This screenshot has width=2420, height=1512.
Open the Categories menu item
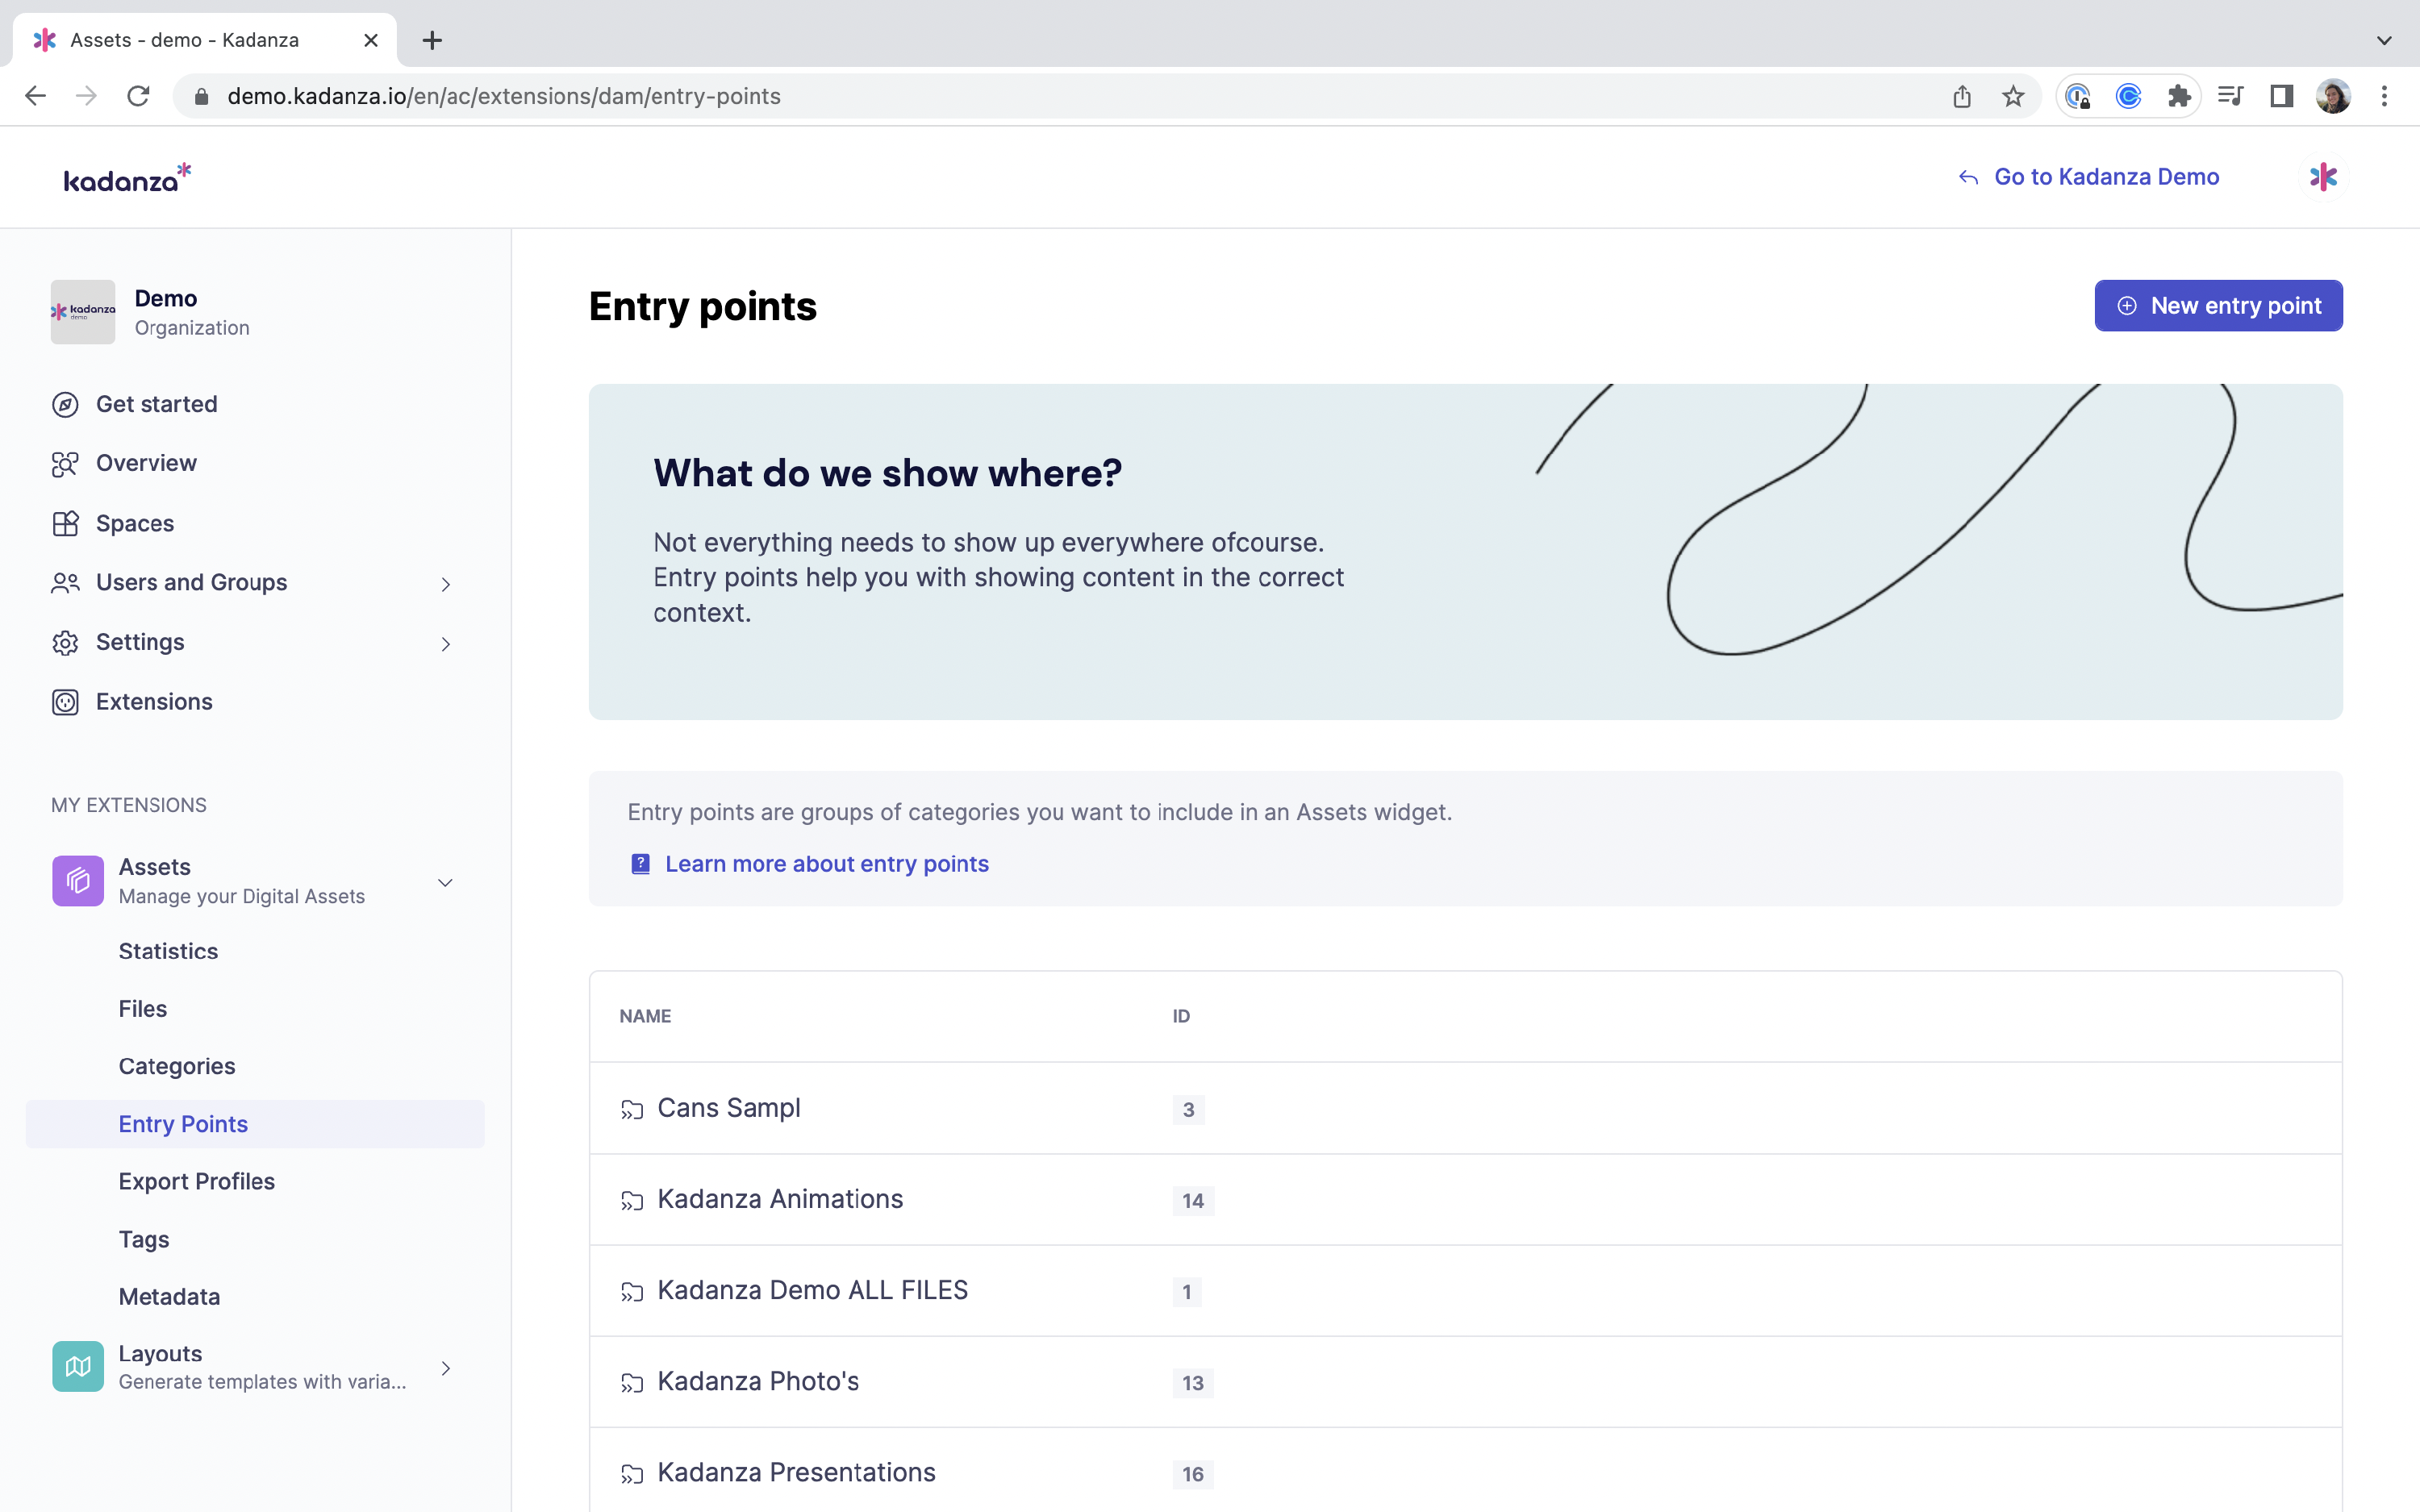[x=177, y=1066]
